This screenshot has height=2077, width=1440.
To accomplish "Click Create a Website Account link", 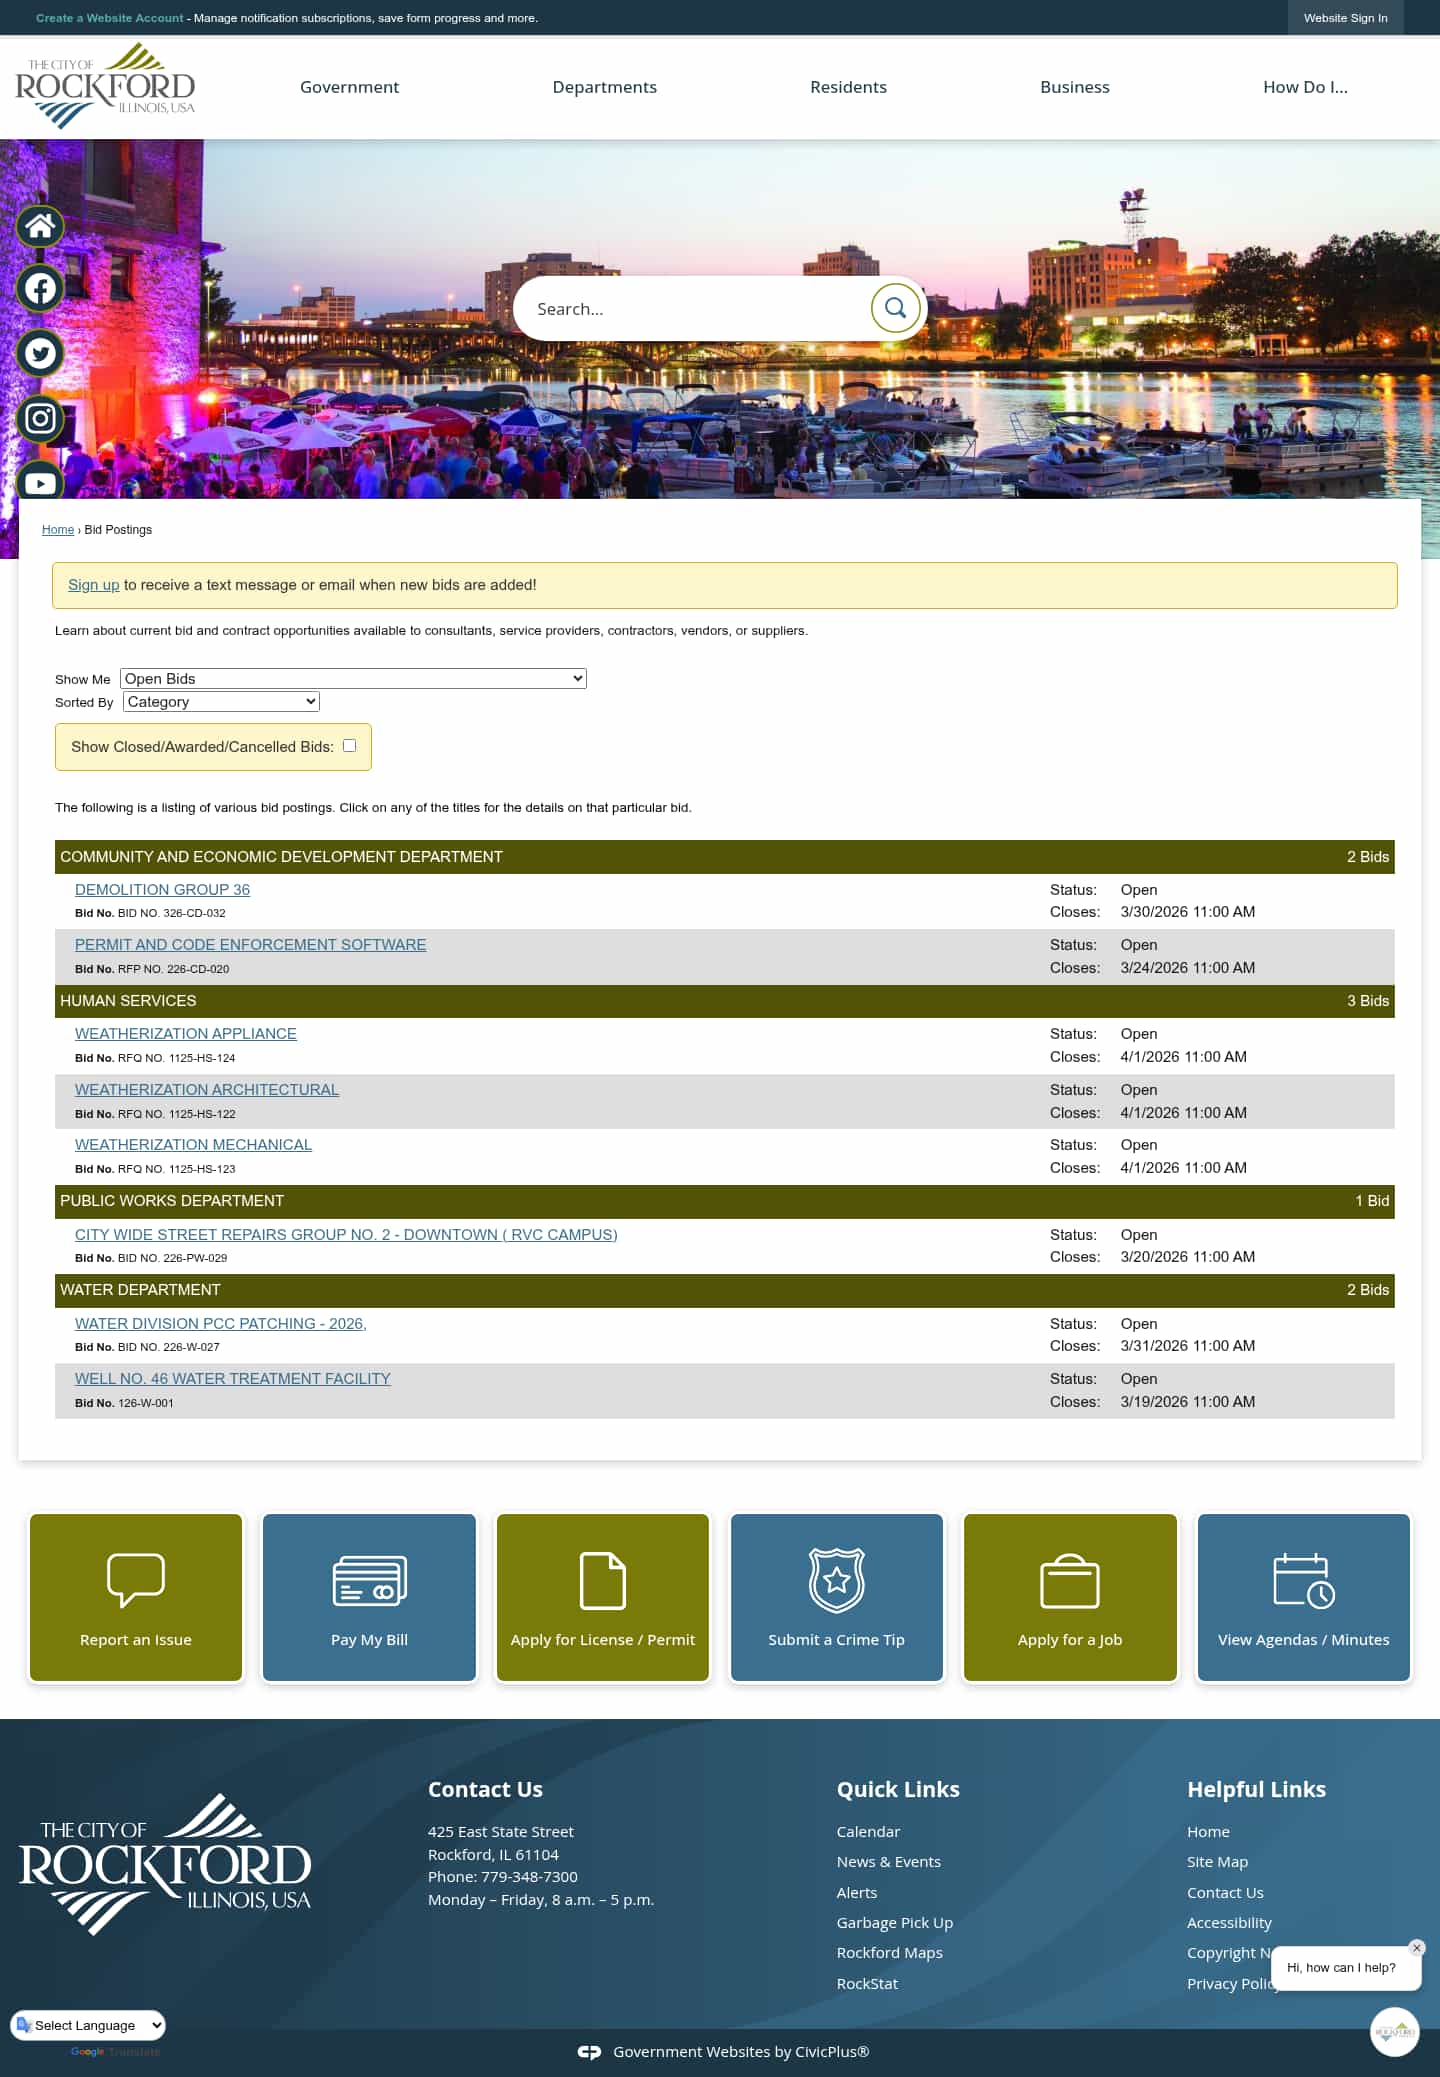I will 110,18.
